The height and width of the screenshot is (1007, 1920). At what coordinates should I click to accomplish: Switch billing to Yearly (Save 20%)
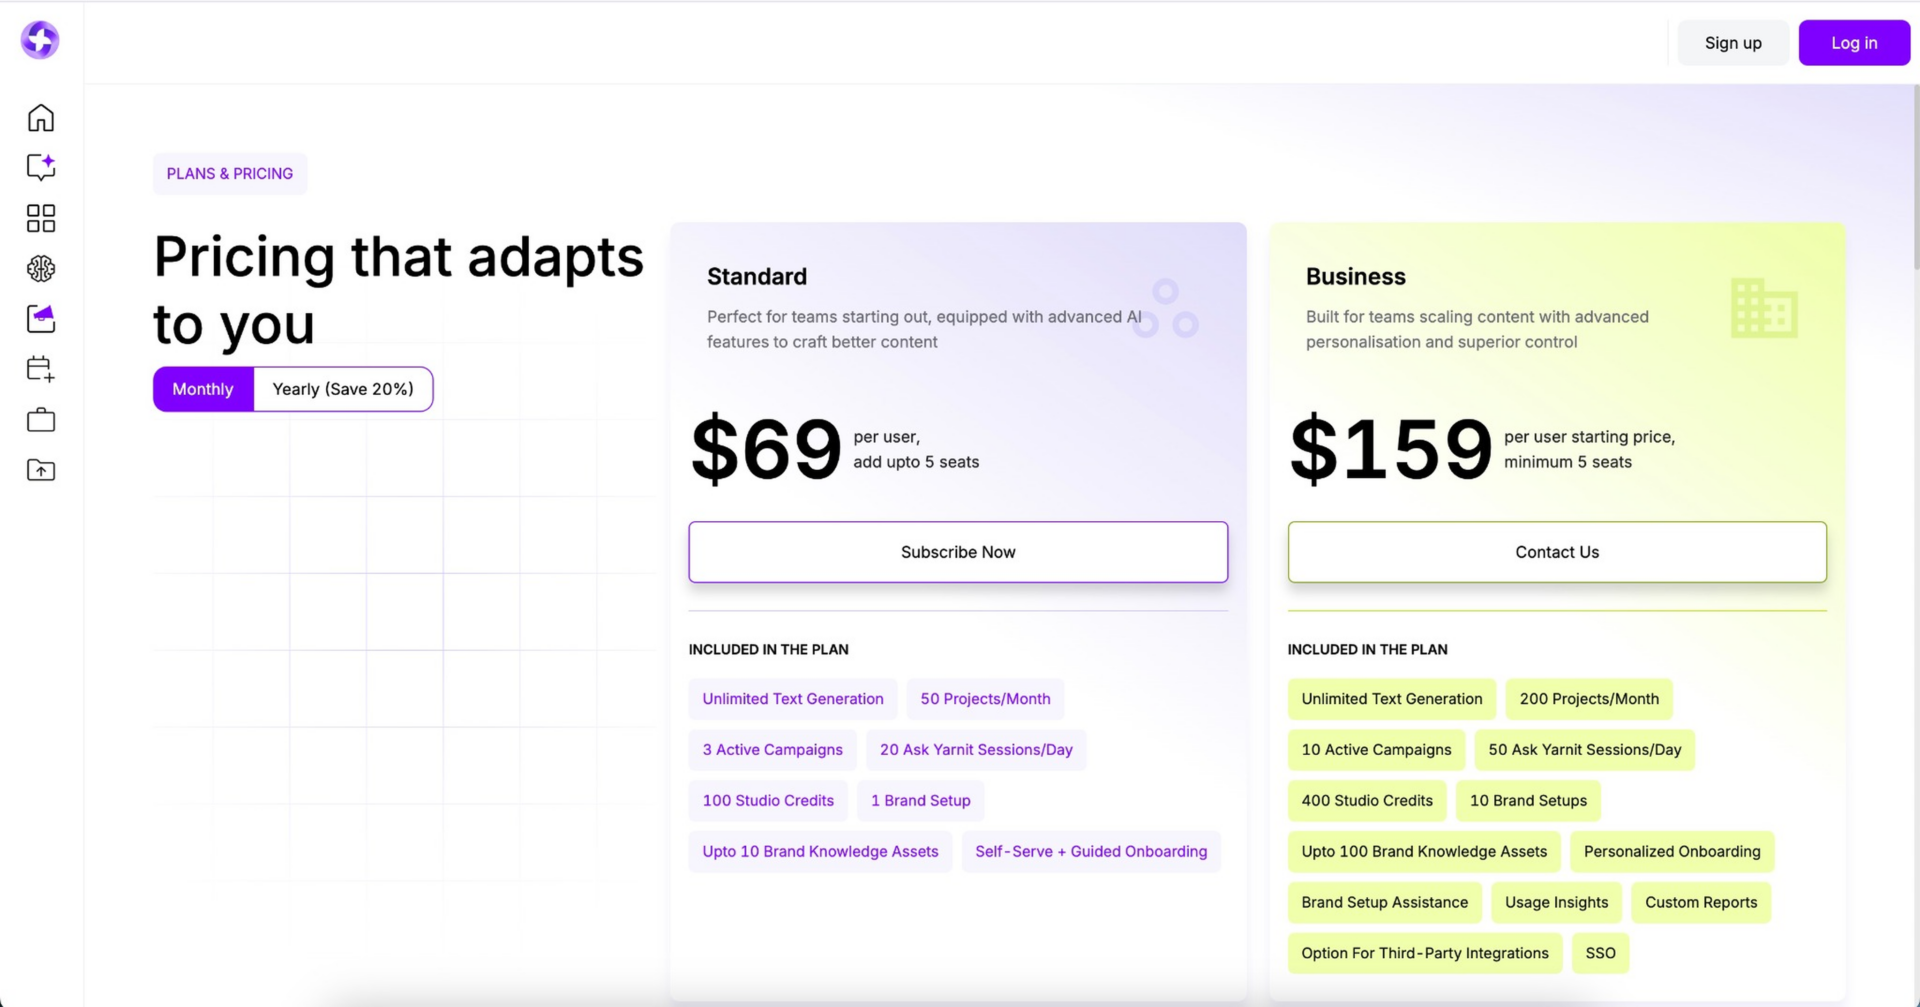pyautogui.click(x=342, y=389)
